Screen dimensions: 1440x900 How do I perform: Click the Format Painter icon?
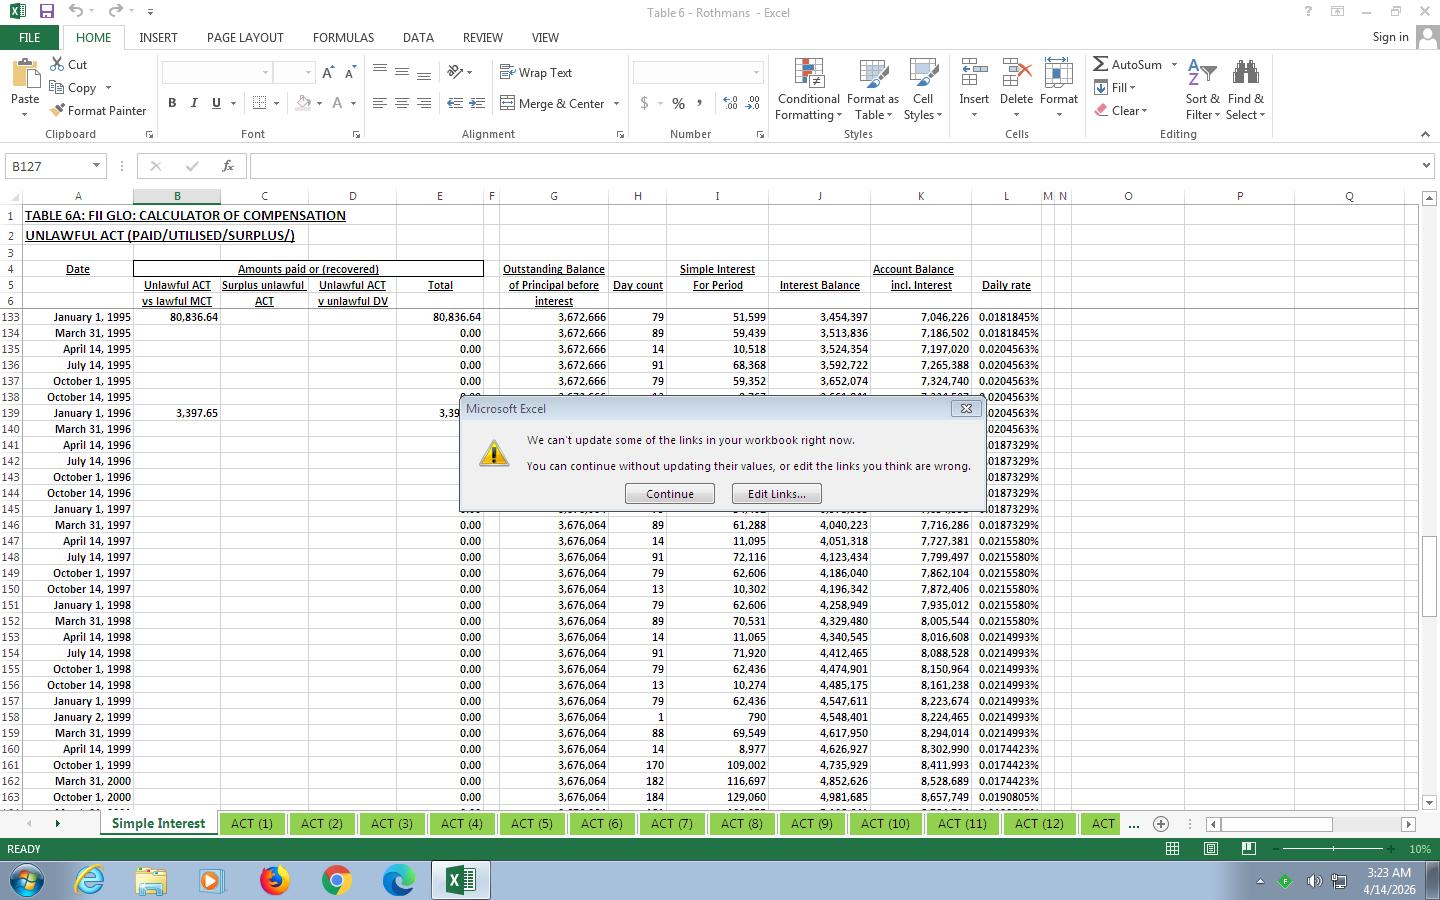(58, 111)
